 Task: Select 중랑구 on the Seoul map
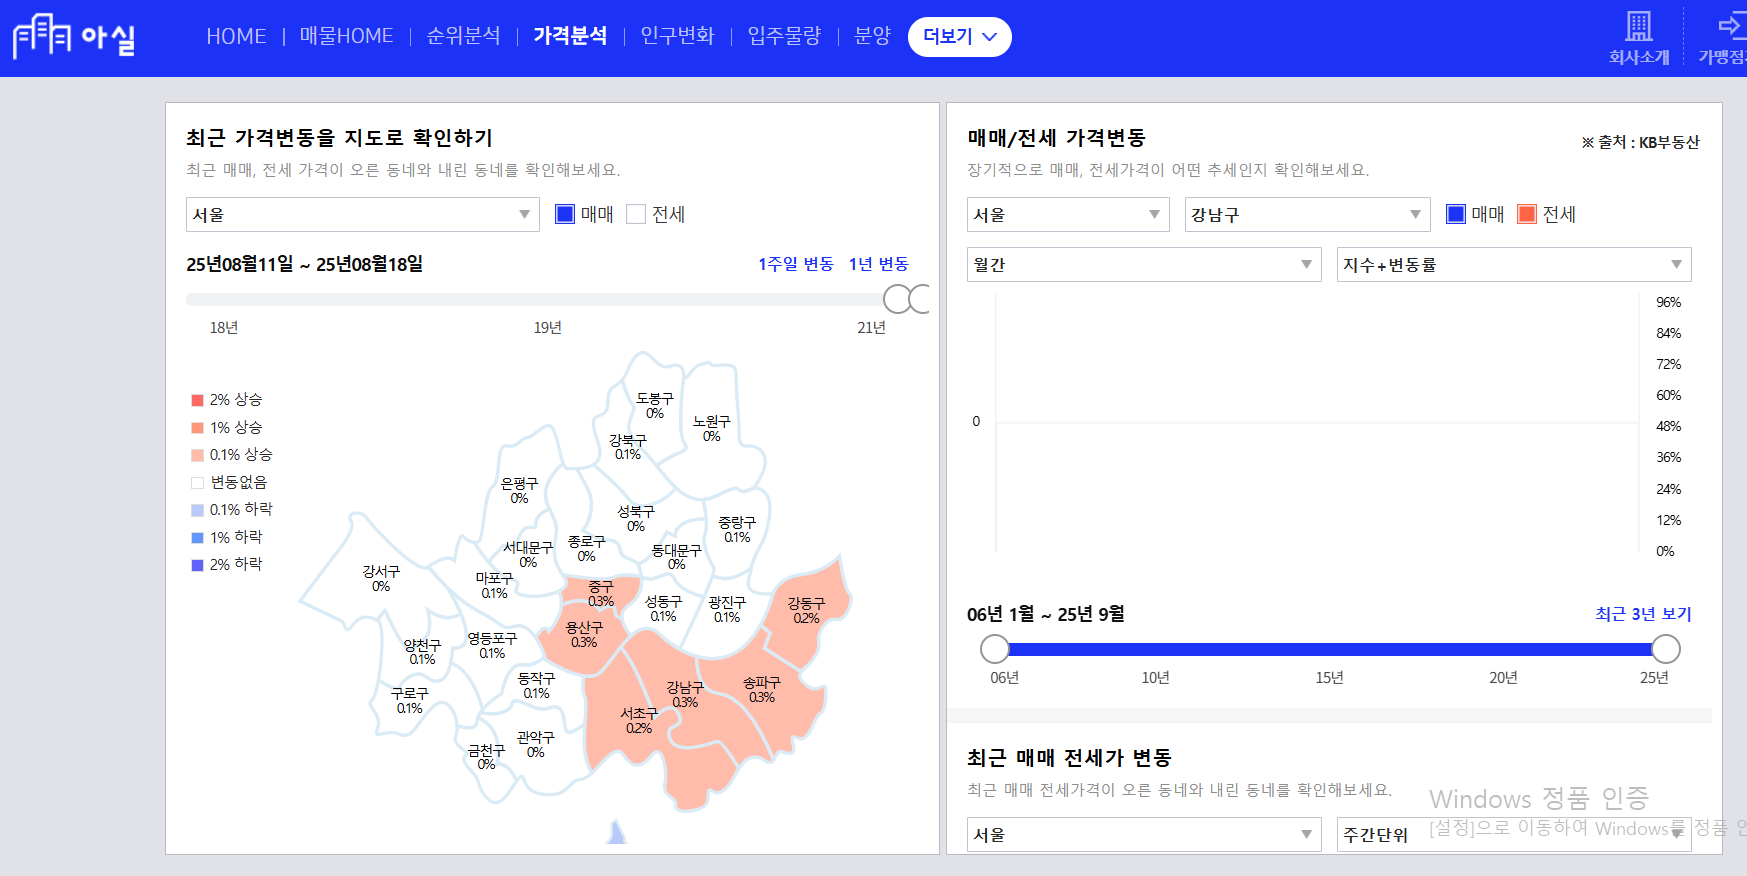click(737, 529)
